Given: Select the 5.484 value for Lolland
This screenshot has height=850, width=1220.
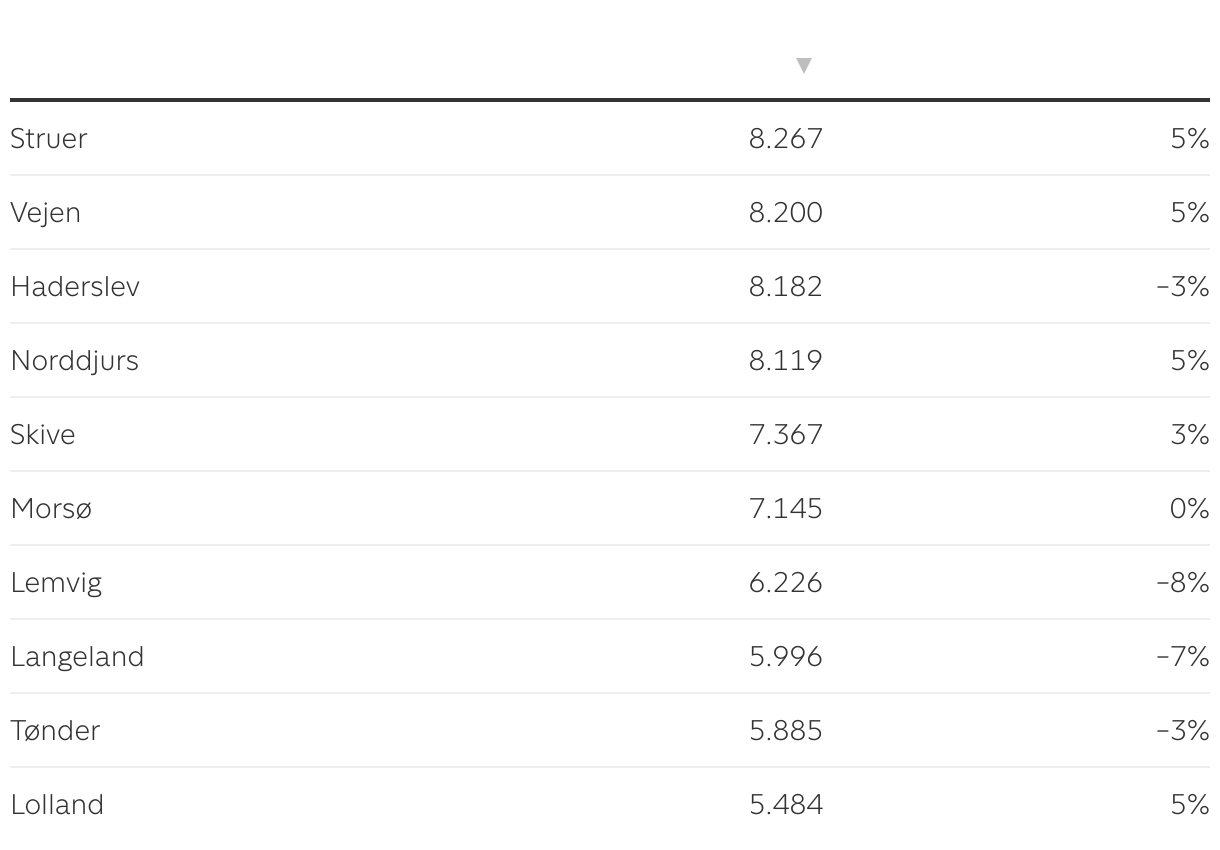Looking at the screenshot, I should click(786, 805).
